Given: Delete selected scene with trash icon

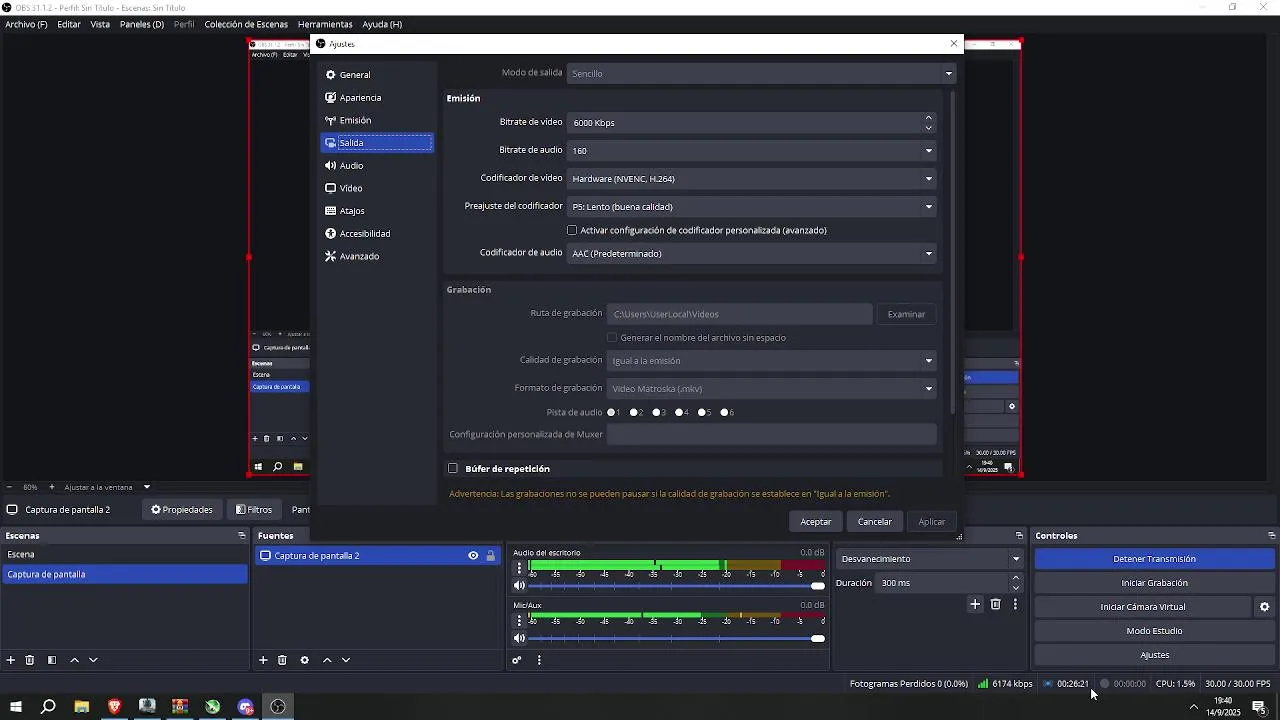Looking at the screenshot, I should click(30, 660).
